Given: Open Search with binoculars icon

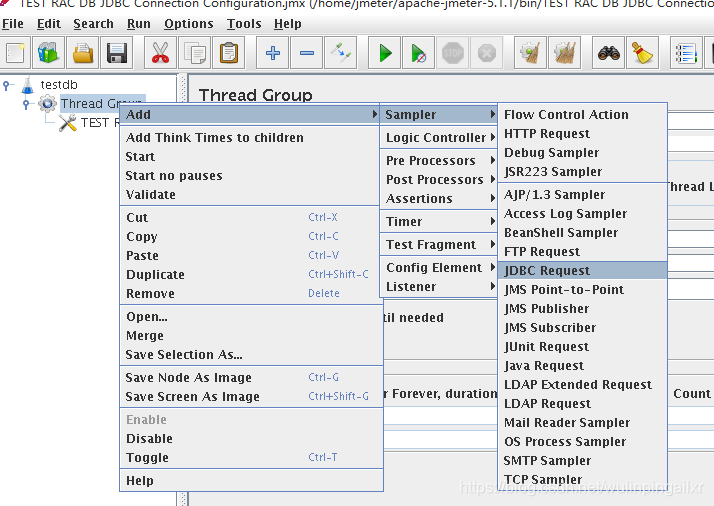Looking at the screenshot, I should pyautogui.click(x=609, y=53).
